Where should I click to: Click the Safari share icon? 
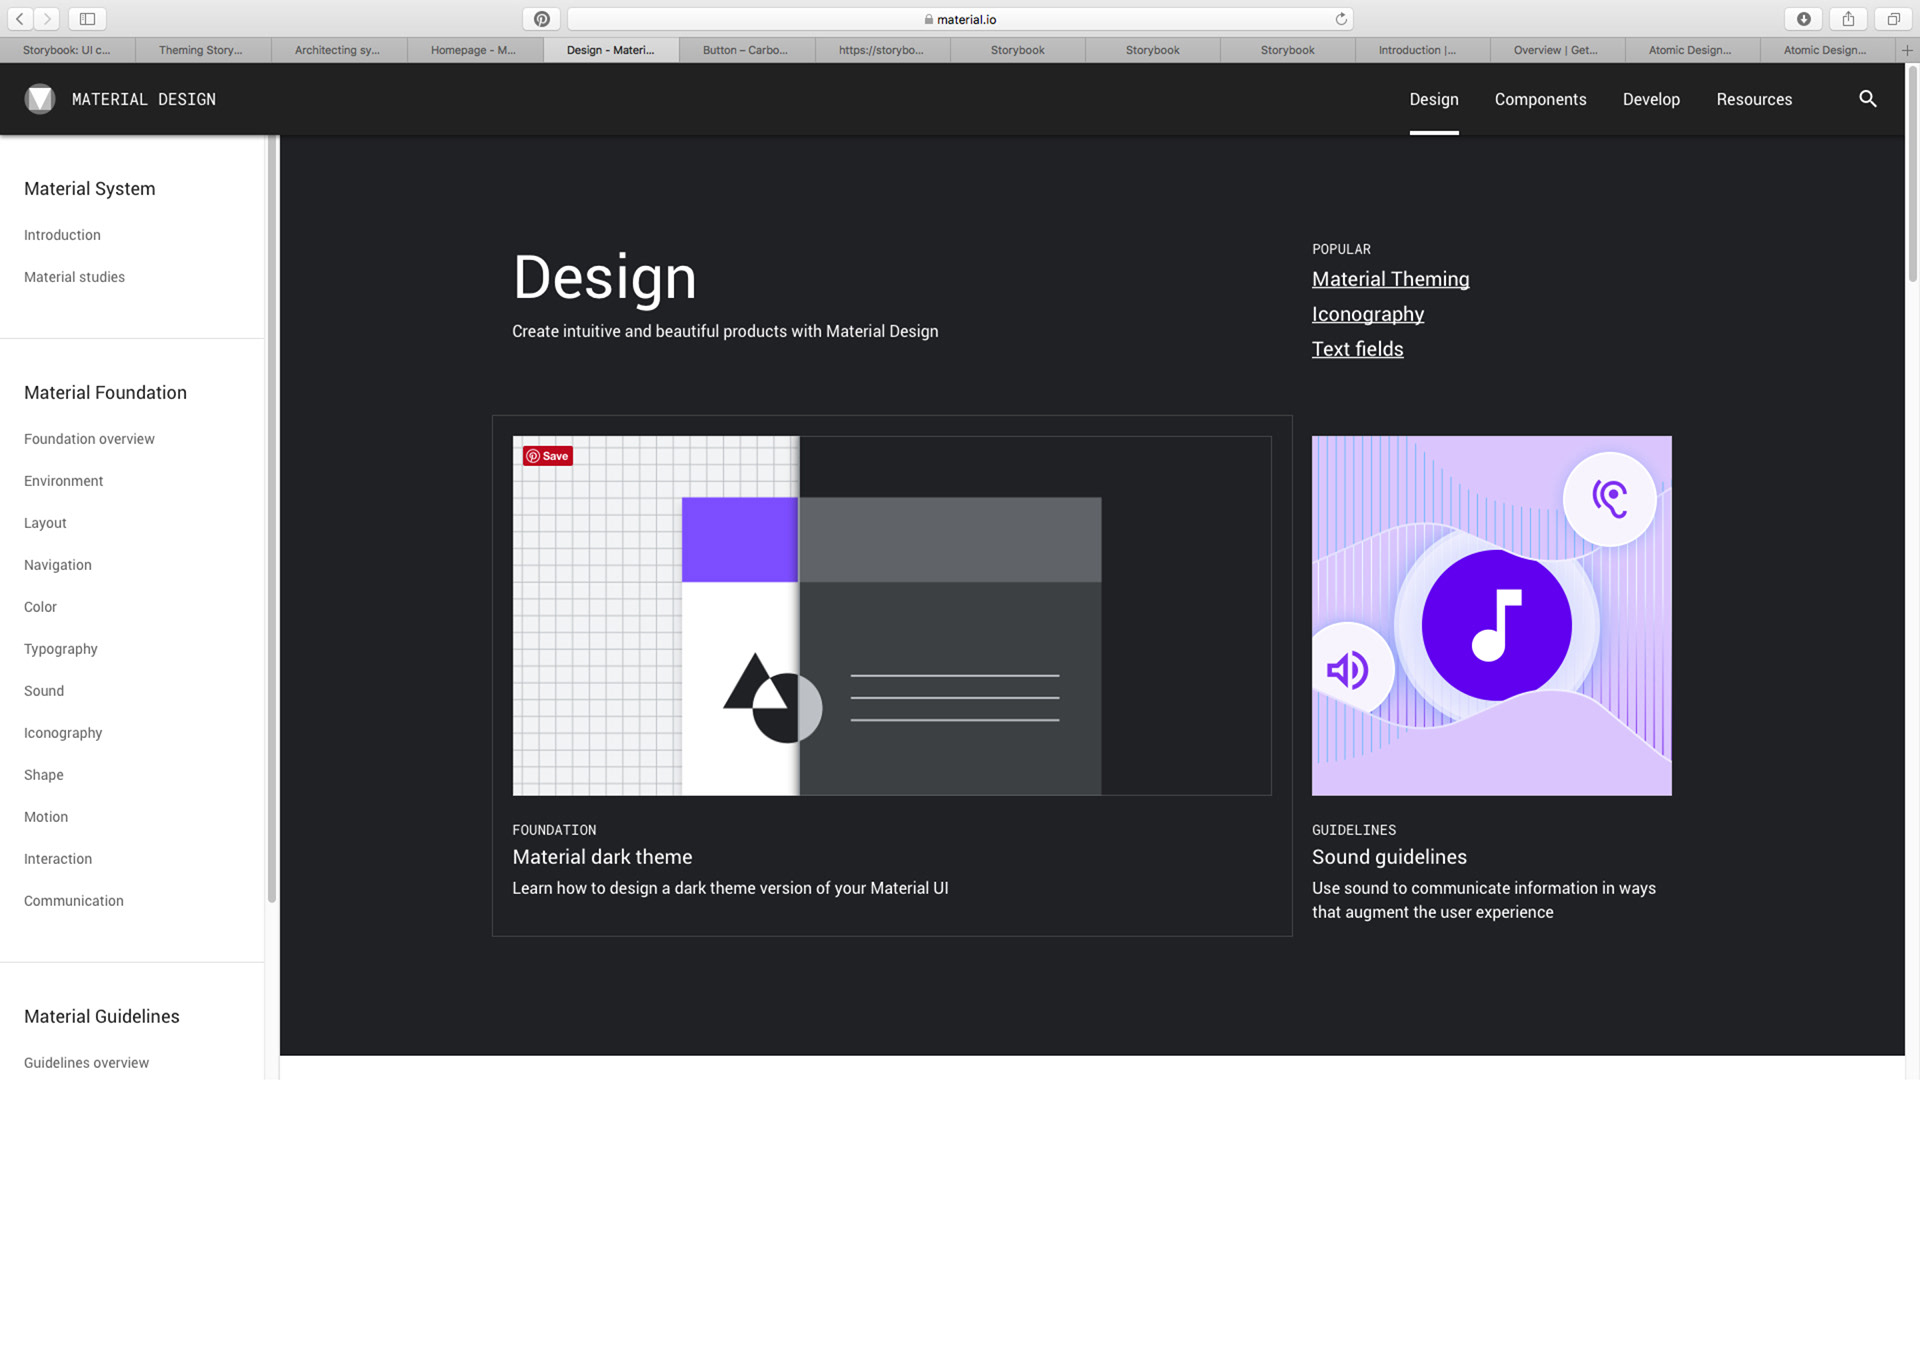pos(1848,19)
